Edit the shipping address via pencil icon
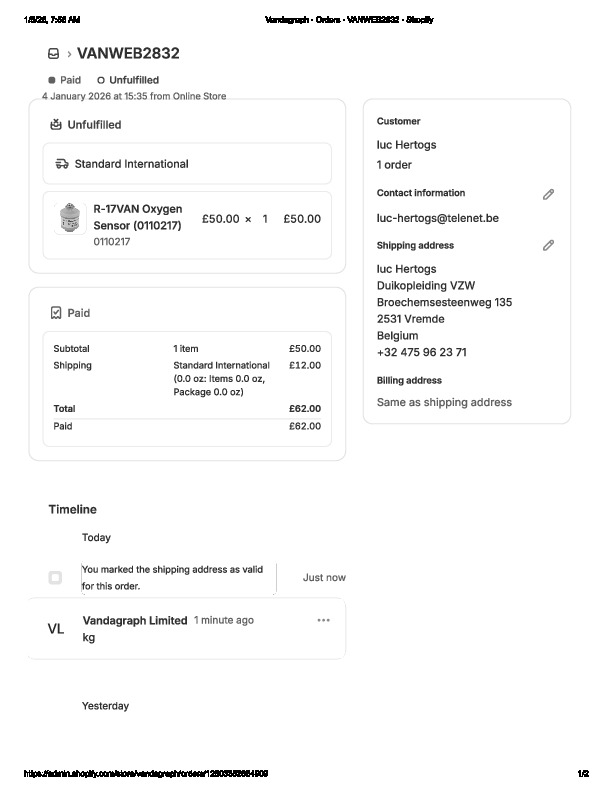Viewport: 612px width, 792px height. 548,245
